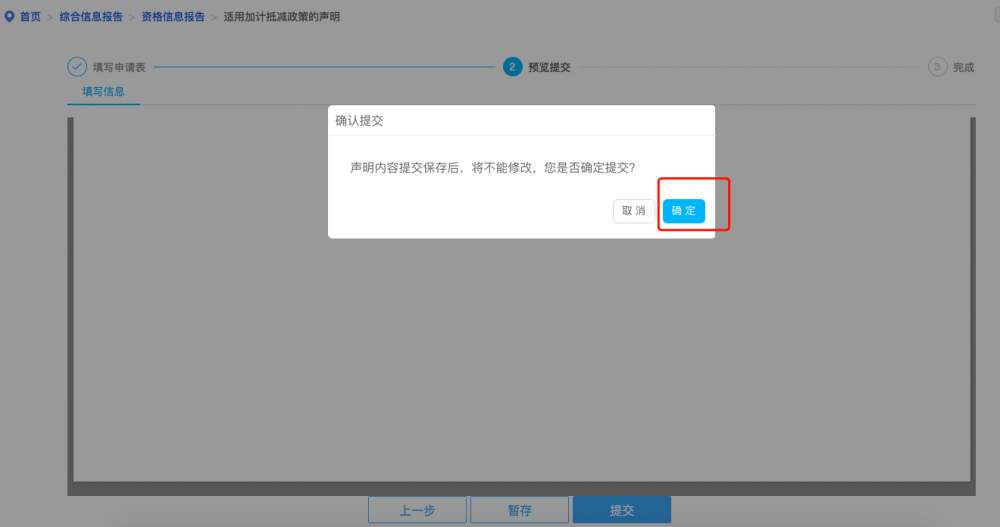1000x527 pixels.
Task: Click the 确认提交 dialog title bar
Action: (x=520, y=120)
